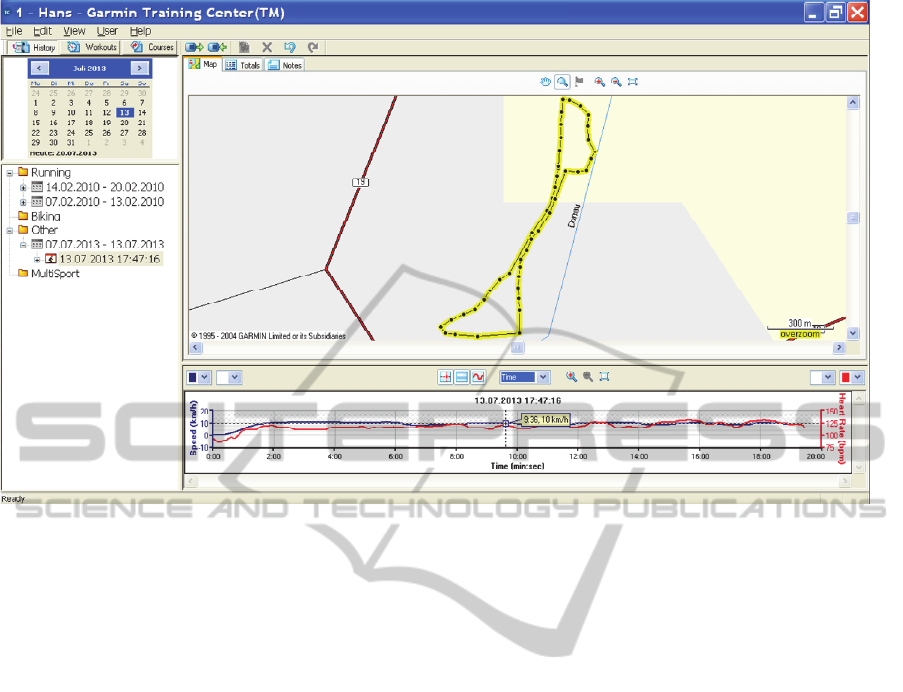Click the delete X toolbar icon
Viewport: 903px width, 692px height.
(x=267, y=47)
